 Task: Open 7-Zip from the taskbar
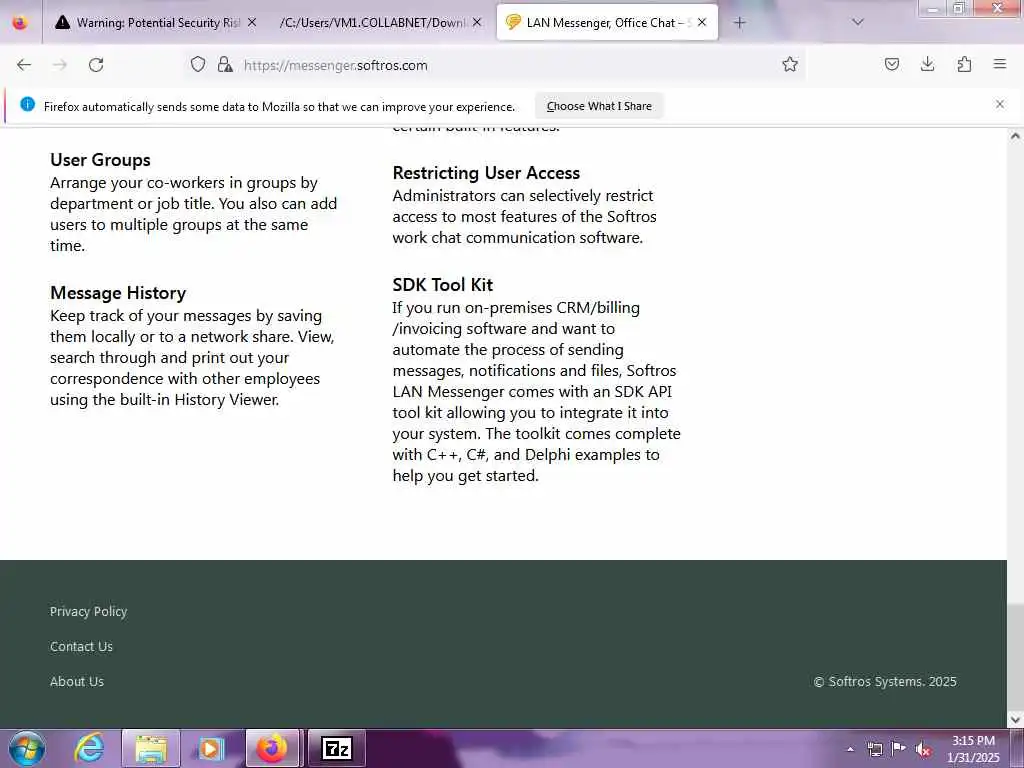pyautogui.click(x=337, y=748)
